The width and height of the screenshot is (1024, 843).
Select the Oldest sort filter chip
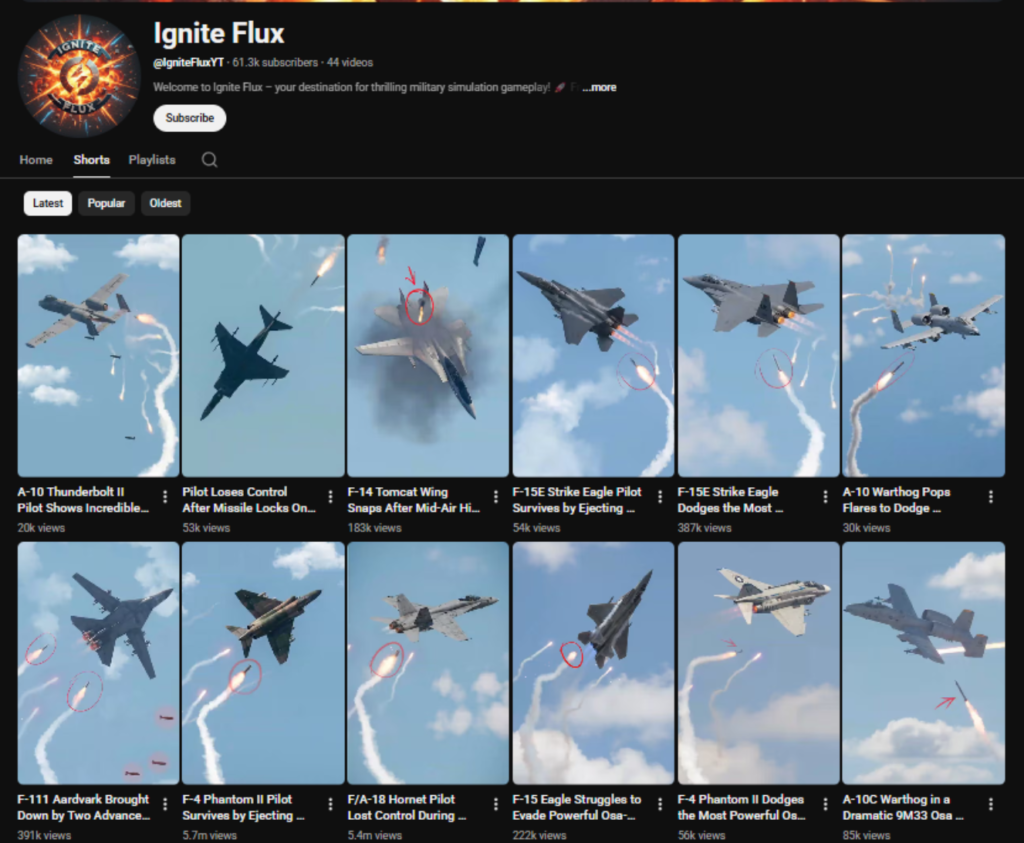(x=165, y=203)
